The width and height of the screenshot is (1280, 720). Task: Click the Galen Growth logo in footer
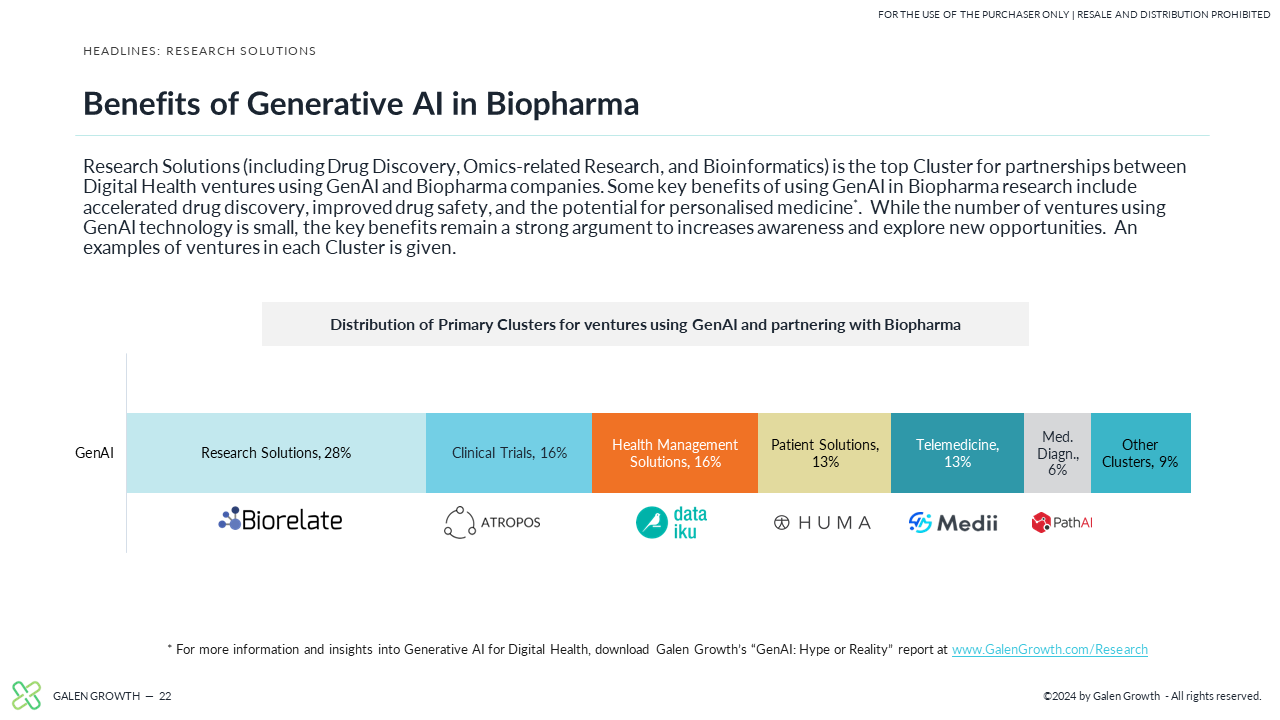point(27,695)
